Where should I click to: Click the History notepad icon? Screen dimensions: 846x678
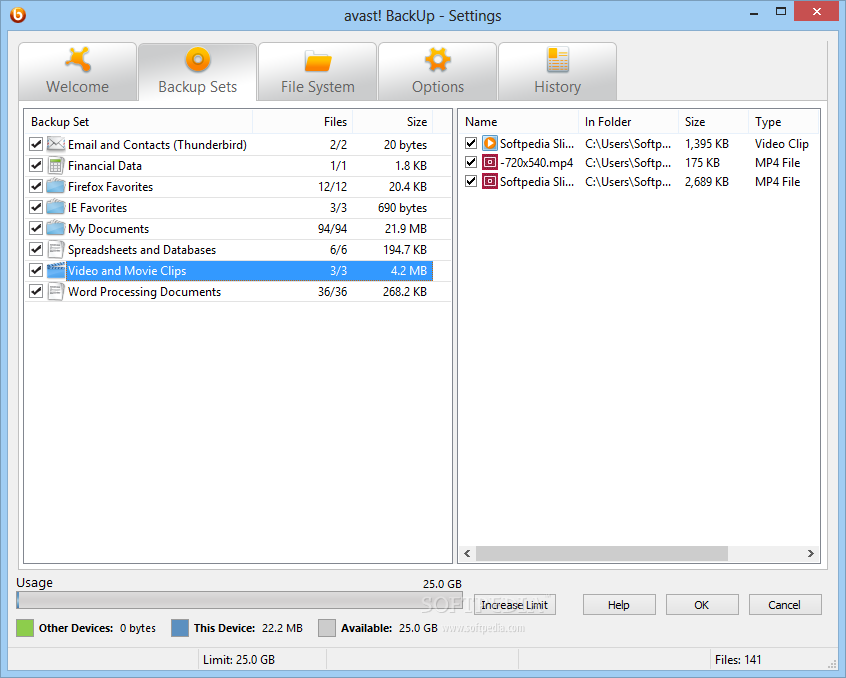(557, 59)
